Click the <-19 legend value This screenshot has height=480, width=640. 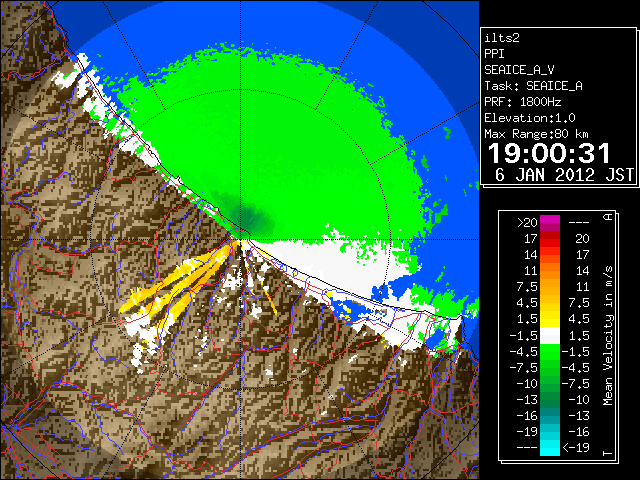576,447
